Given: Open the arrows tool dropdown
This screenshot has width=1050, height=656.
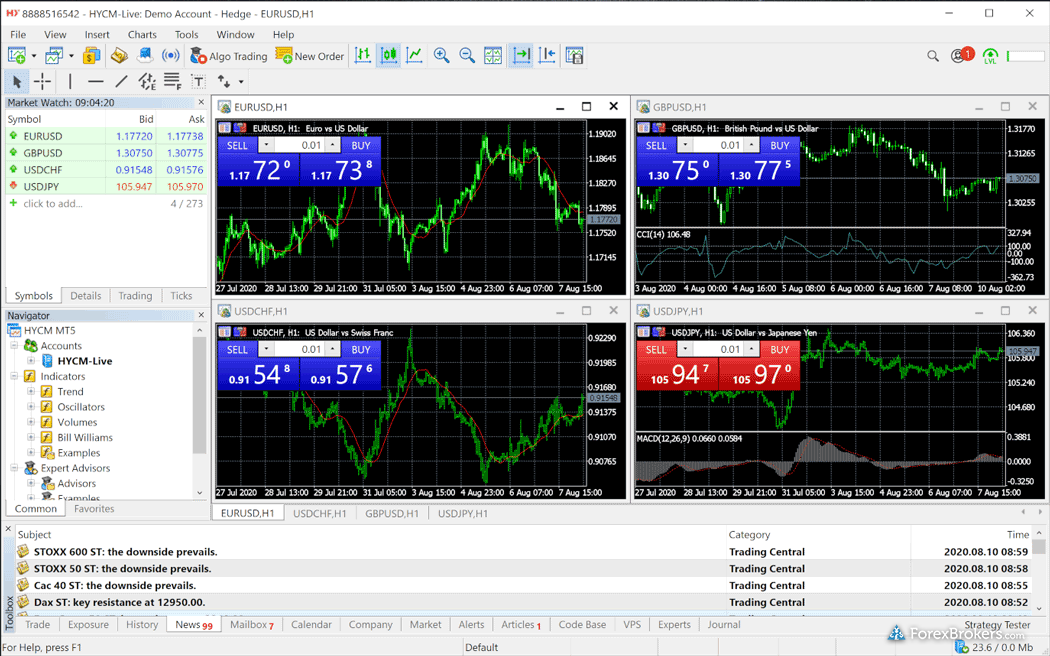Looking at the screenshot, I should 241,82.
